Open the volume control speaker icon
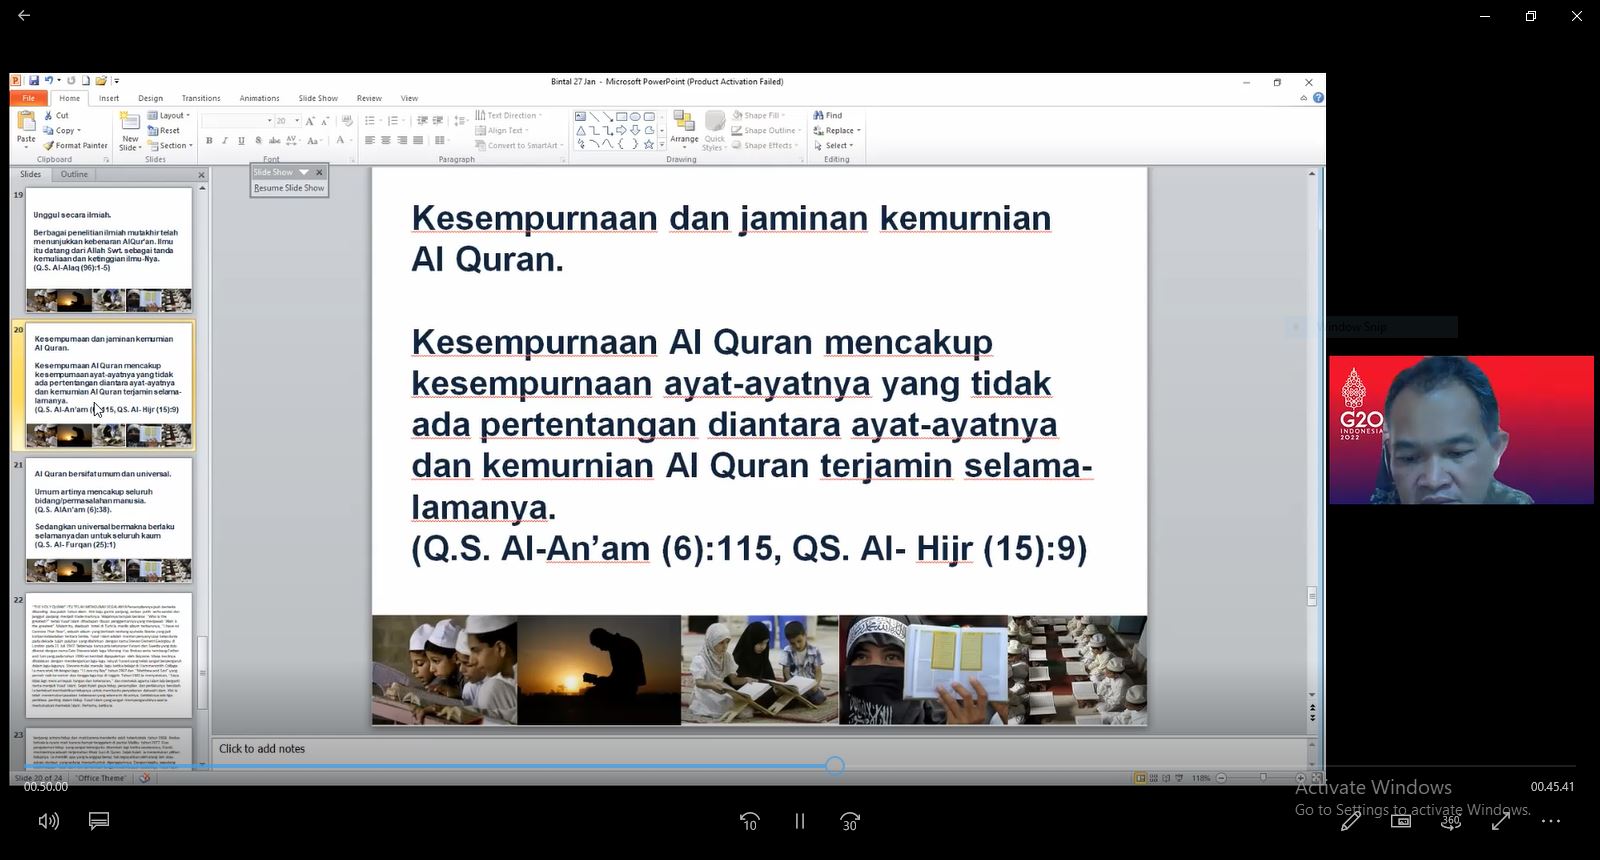The width and height of the screenshot is (1600, 860). pyautogui.click(x=48, y=821)
